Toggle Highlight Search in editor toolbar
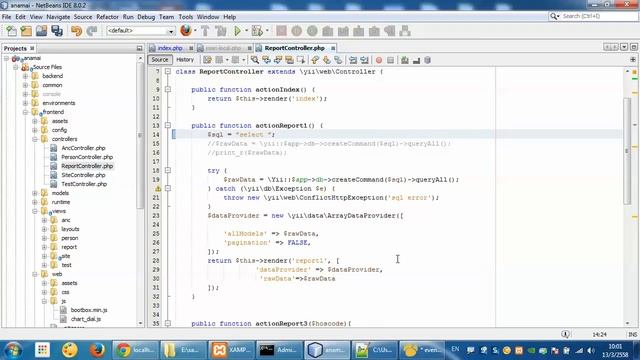Viewport: 640px width, 360px height. pos(289,60)
